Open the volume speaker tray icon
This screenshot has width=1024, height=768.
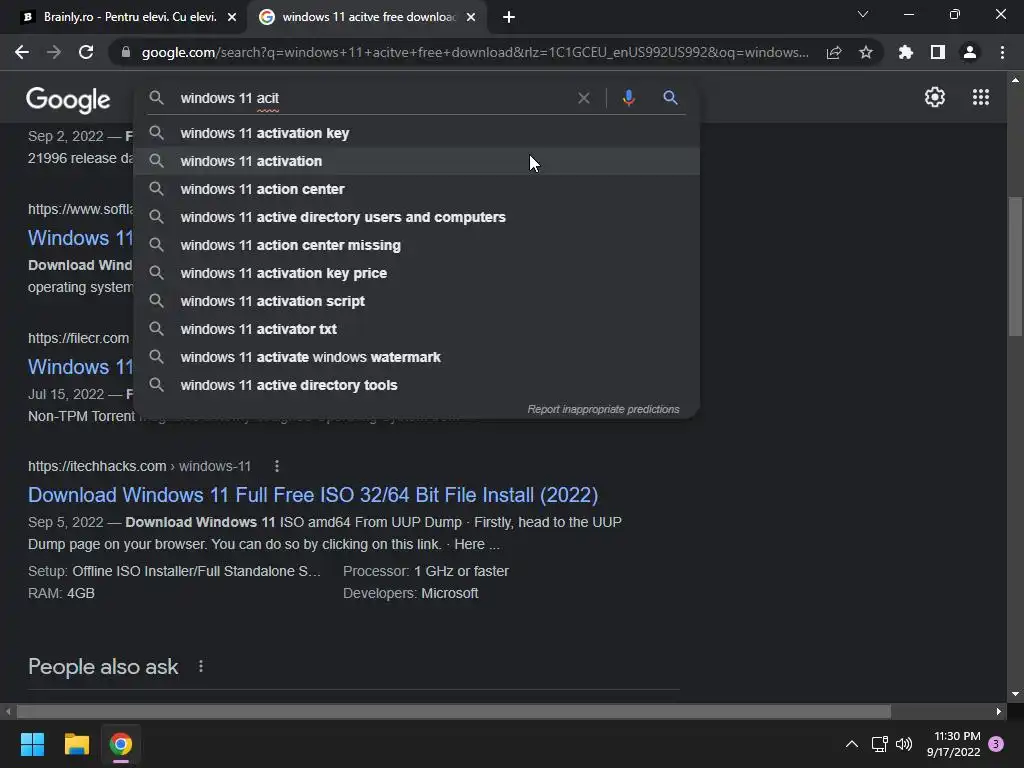[x=904, y=744]
